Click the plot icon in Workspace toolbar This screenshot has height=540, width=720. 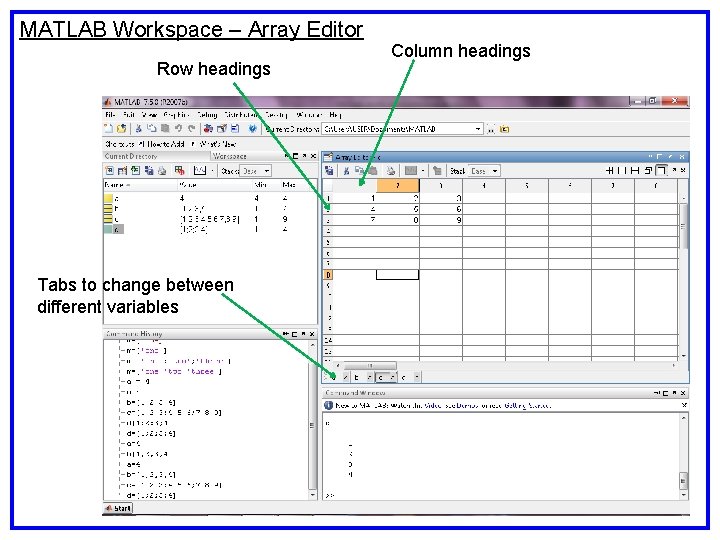pos(200,171)
